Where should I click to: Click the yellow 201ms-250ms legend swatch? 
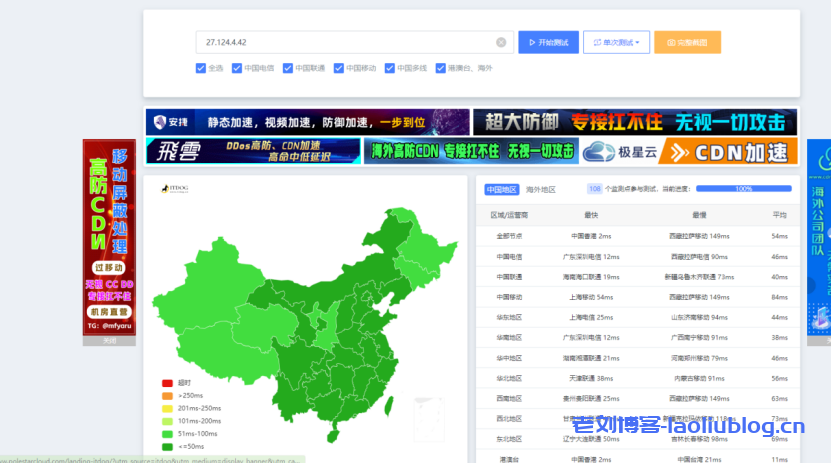pos(167,408)
